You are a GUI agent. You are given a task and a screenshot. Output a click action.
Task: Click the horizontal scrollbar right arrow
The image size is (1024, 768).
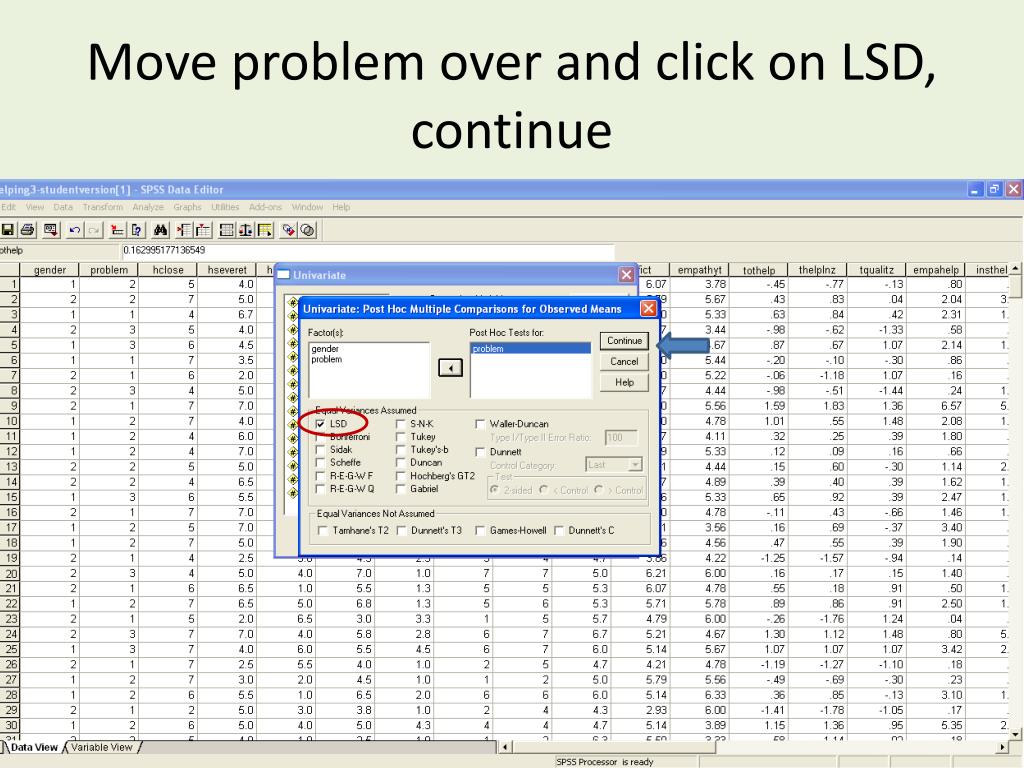coord(1002,747)
